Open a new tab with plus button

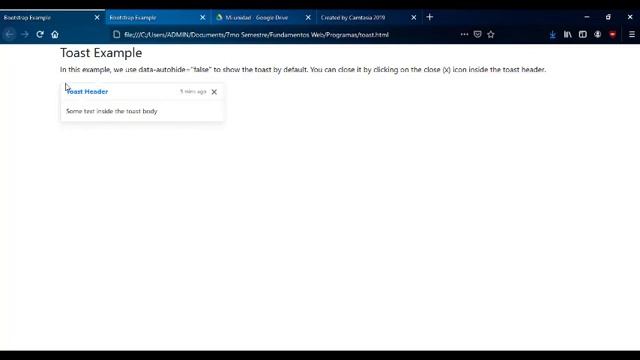point(429,17)
